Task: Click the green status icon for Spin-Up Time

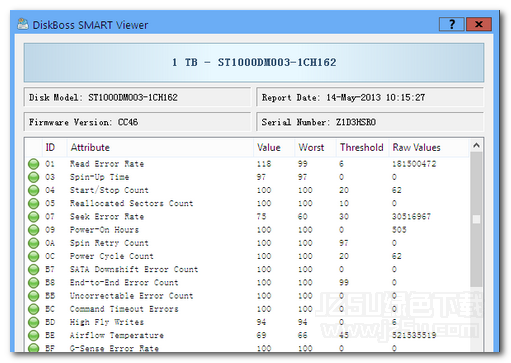Action: click(x=33, y=177)
